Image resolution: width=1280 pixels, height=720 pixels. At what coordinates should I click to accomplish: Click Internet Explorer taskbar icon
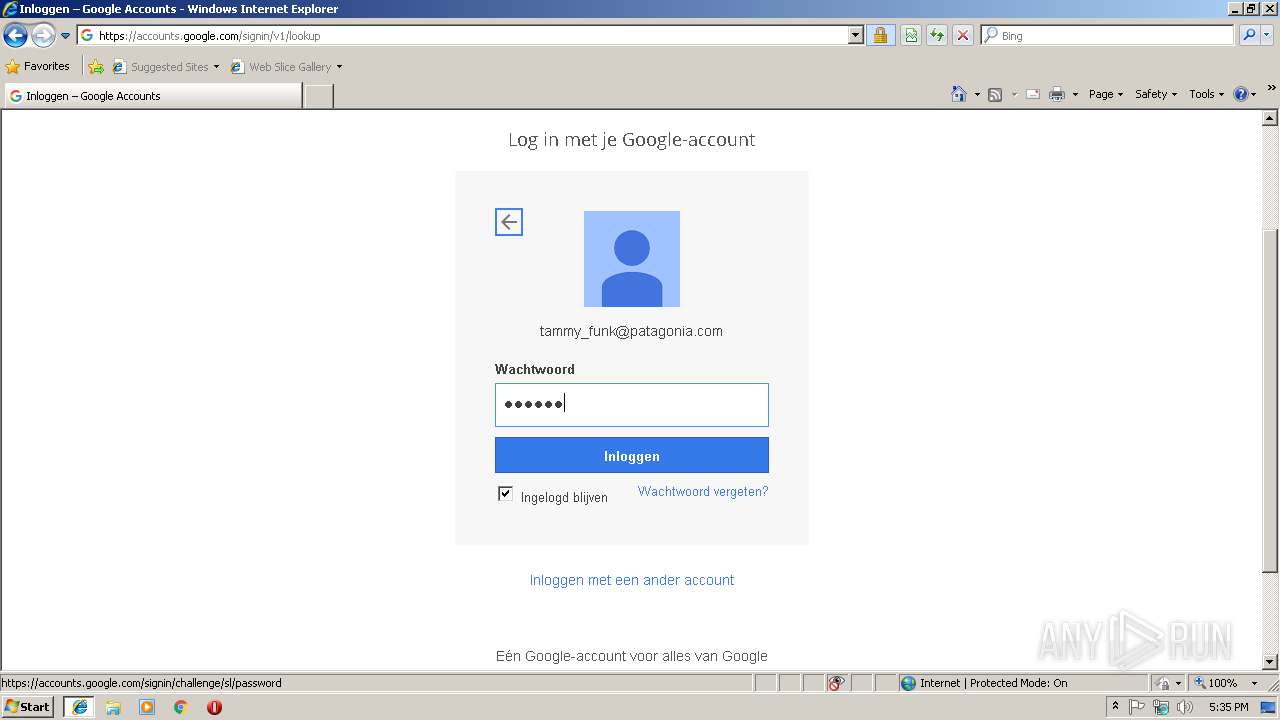pyautogui.click(x=80, y=707)
